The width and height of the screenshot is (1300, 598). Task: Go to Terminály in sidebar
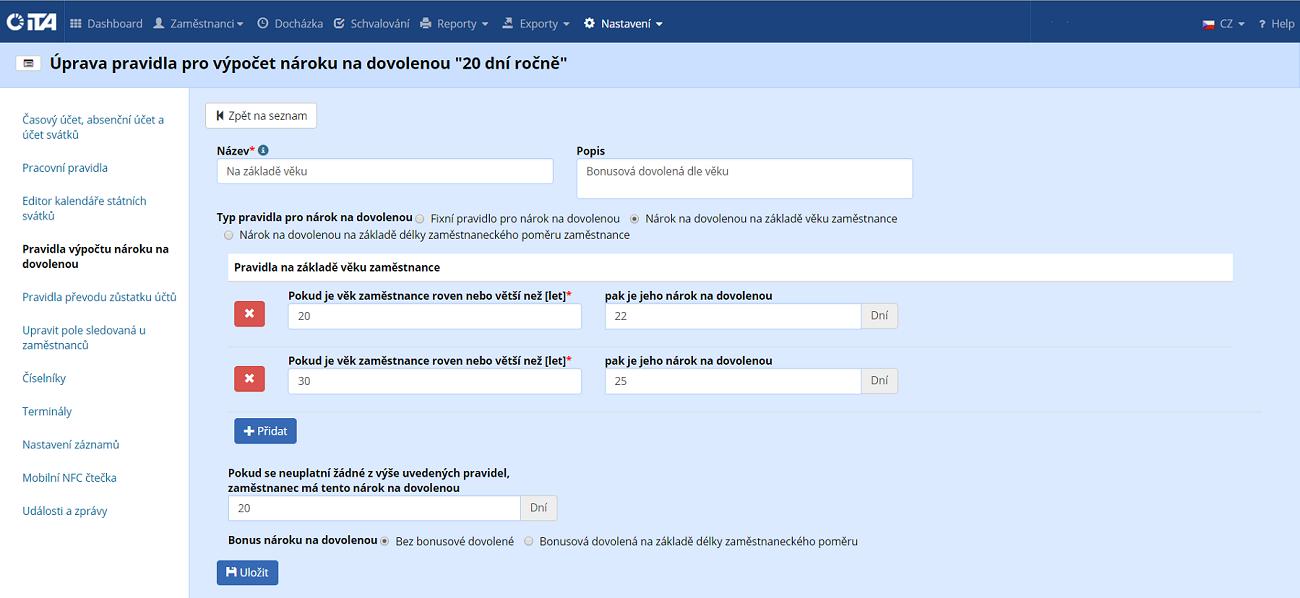tap(47, 411)
